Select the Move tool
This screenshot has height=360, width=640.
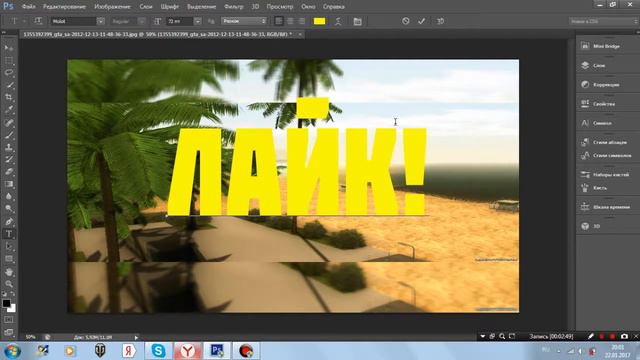coord(9,48)
